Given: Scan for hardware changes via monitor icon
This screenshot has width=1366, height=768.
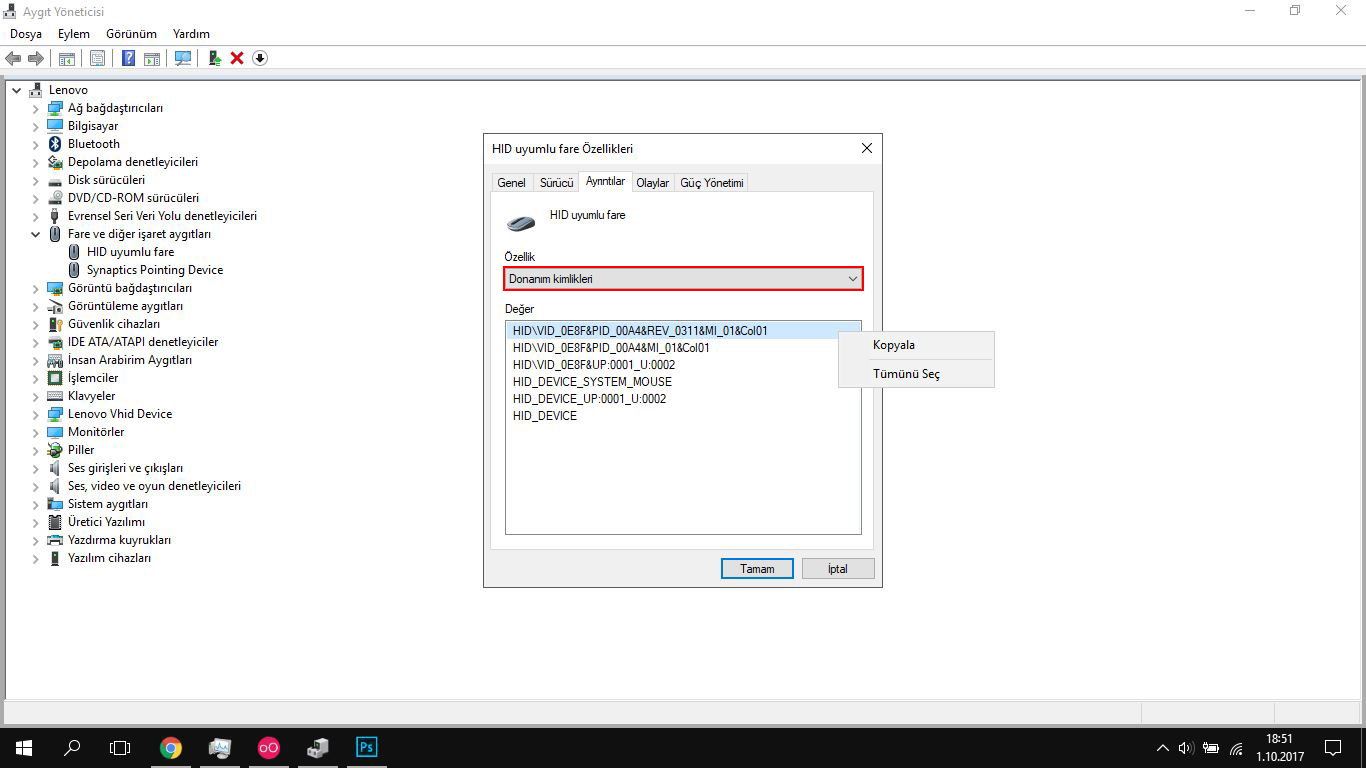Looking at the screenshot, I should coord(183,58).
